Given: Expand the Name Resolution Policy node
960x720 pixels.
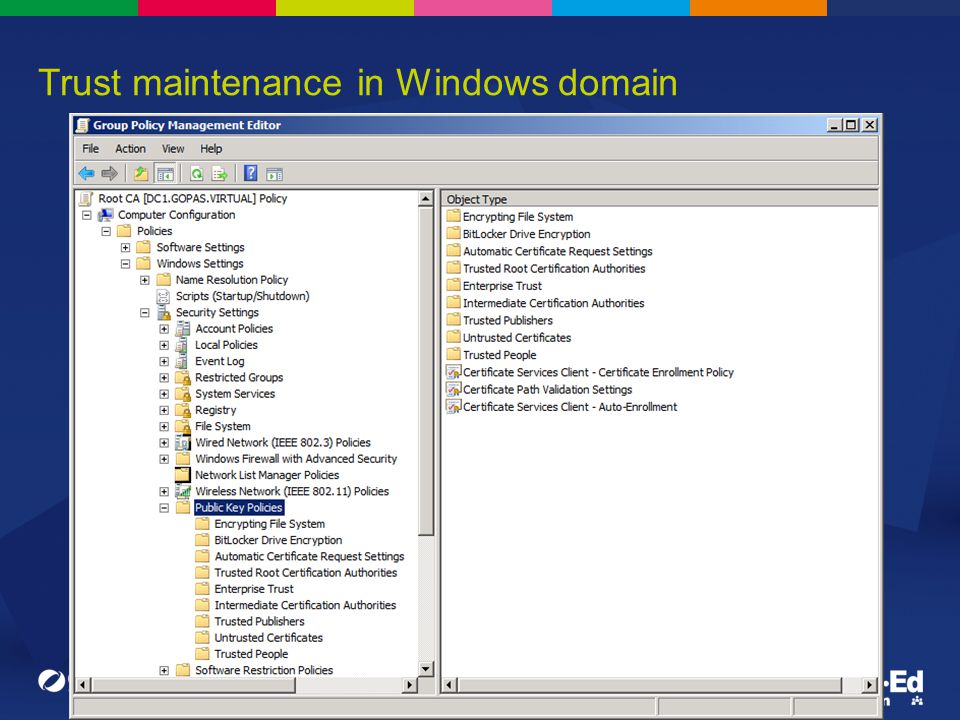Looking at the screenshot, I should 144,280.
